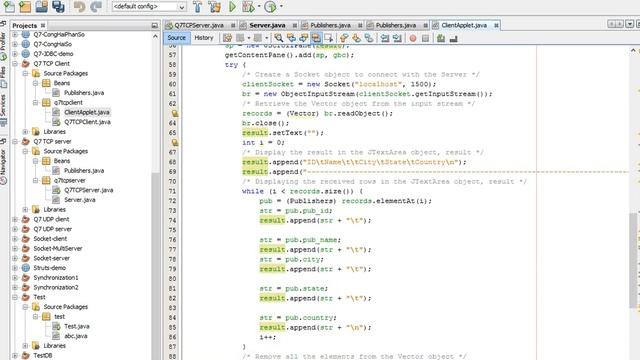The height and width of the screenshot is (360, 640).
Task: Click Shift Line Left icon
Action: point(384,38)
